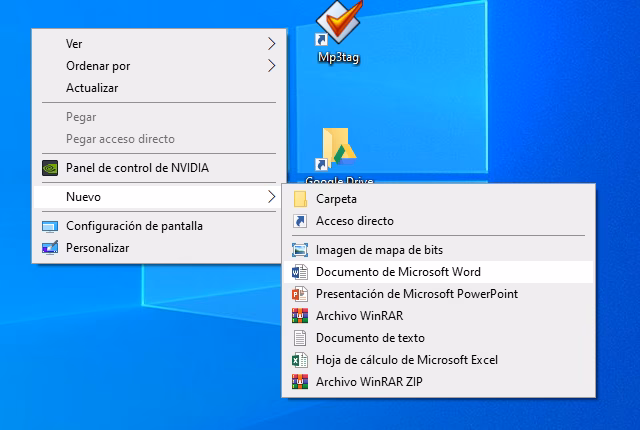The image size is (640, 430).
Task: Click the PowerPoint presentation icon
Action: [300, 294]
